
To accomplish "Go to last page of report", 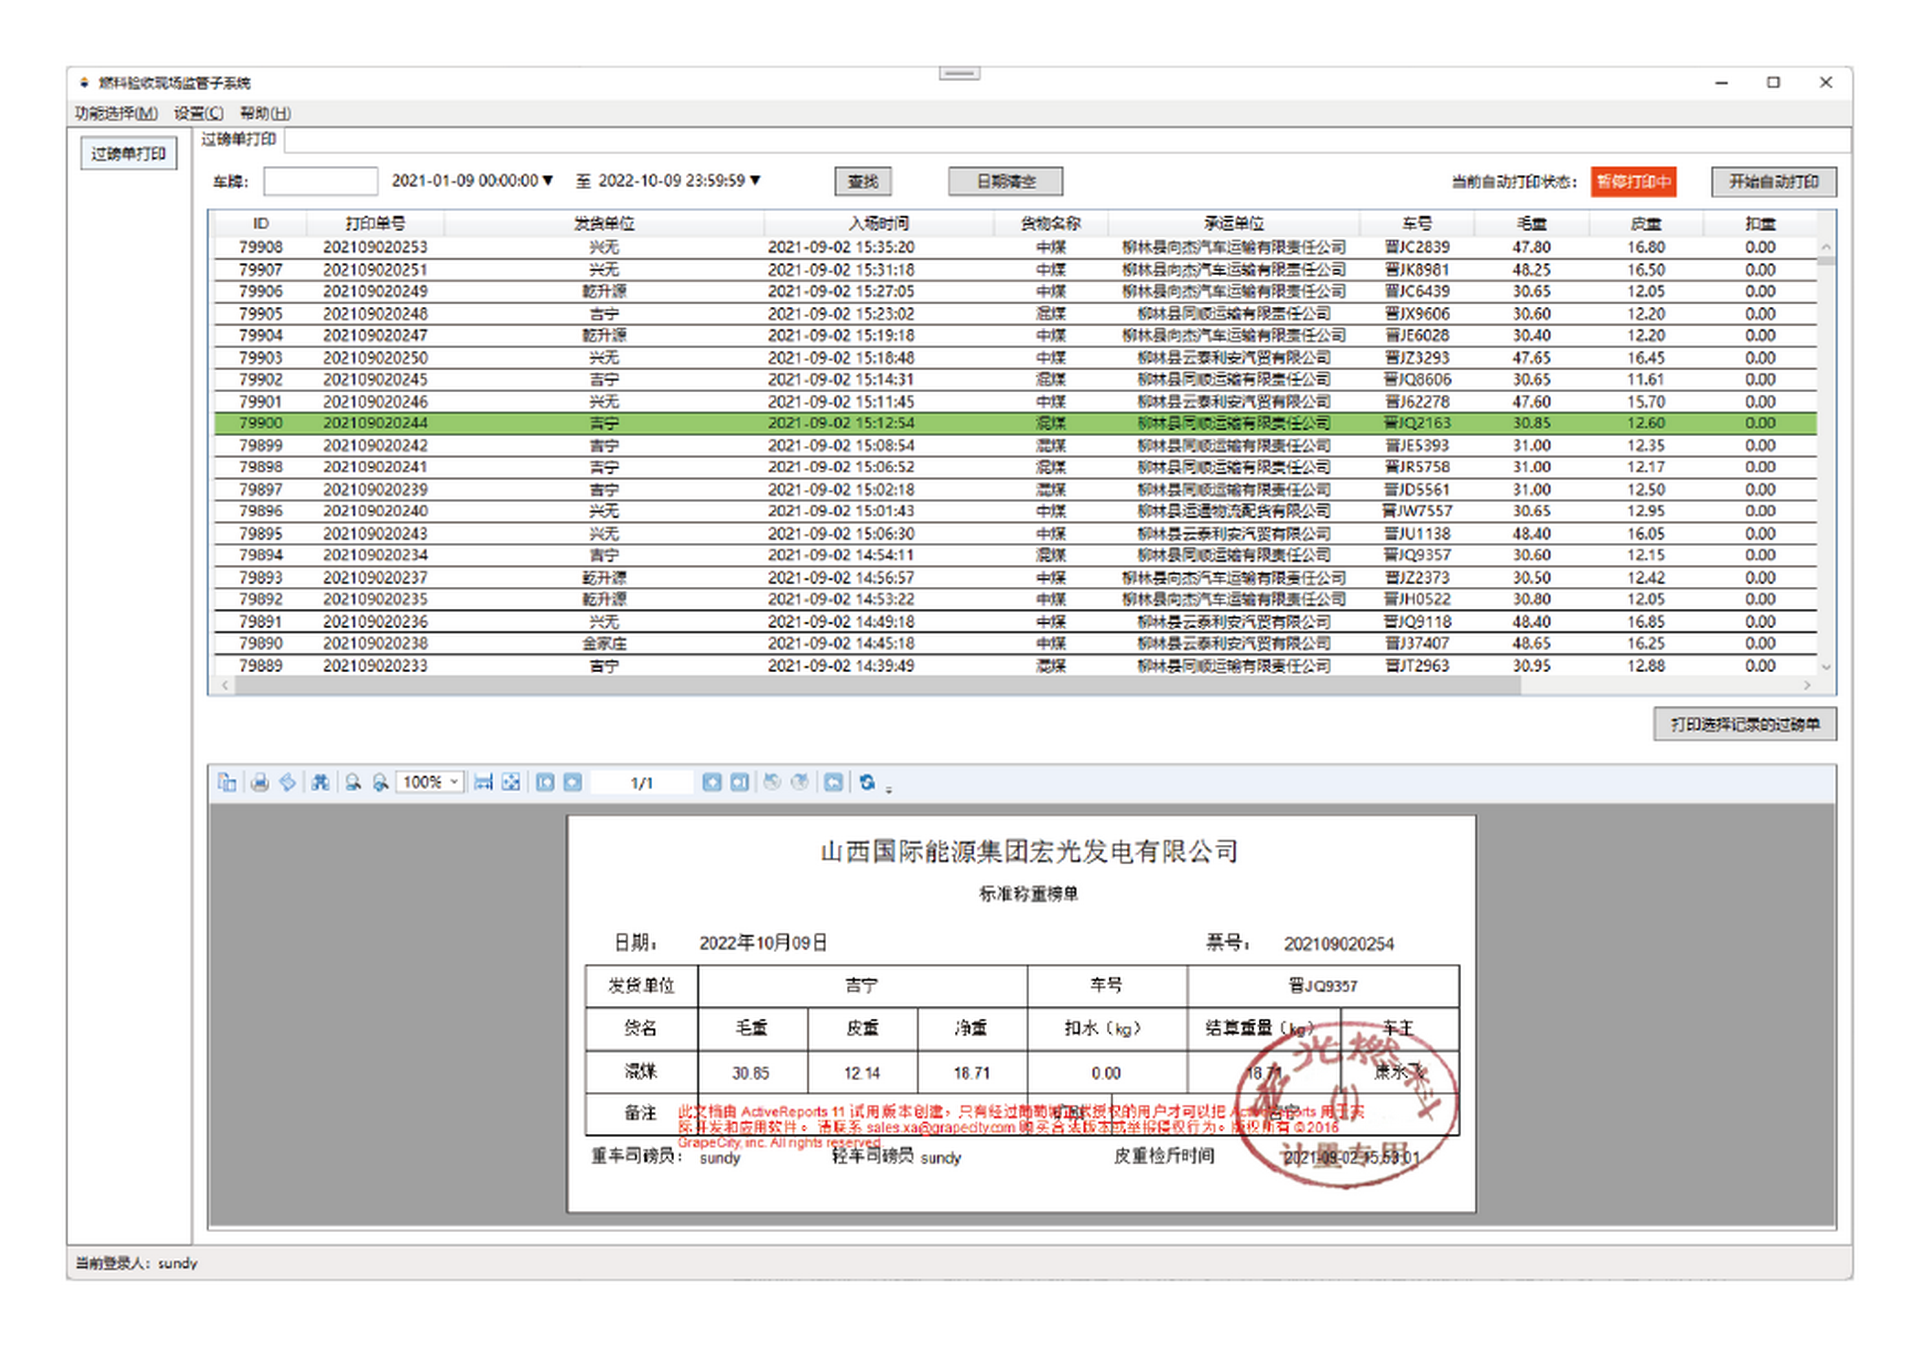I will [x=739, y=783].
